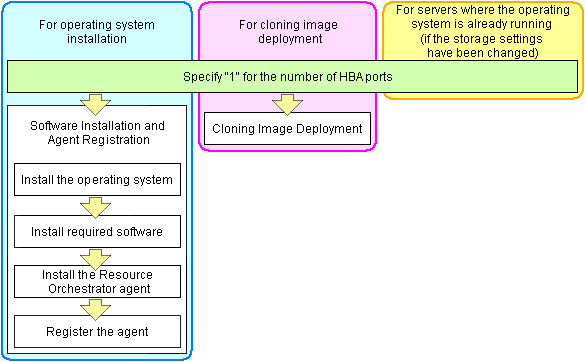Click the green HBA ports specification bar
This screenshot has height=362, width=585.
[x=292, y=77]
